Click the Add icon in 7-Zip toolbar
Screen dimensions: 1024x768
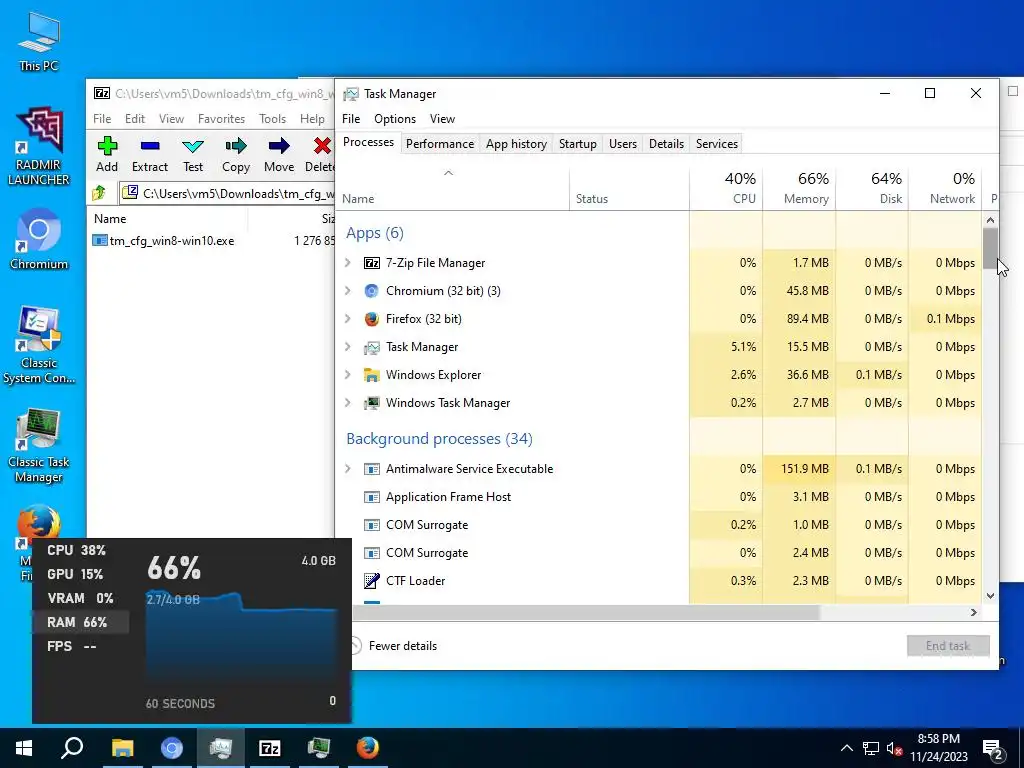tap(107, 146)
